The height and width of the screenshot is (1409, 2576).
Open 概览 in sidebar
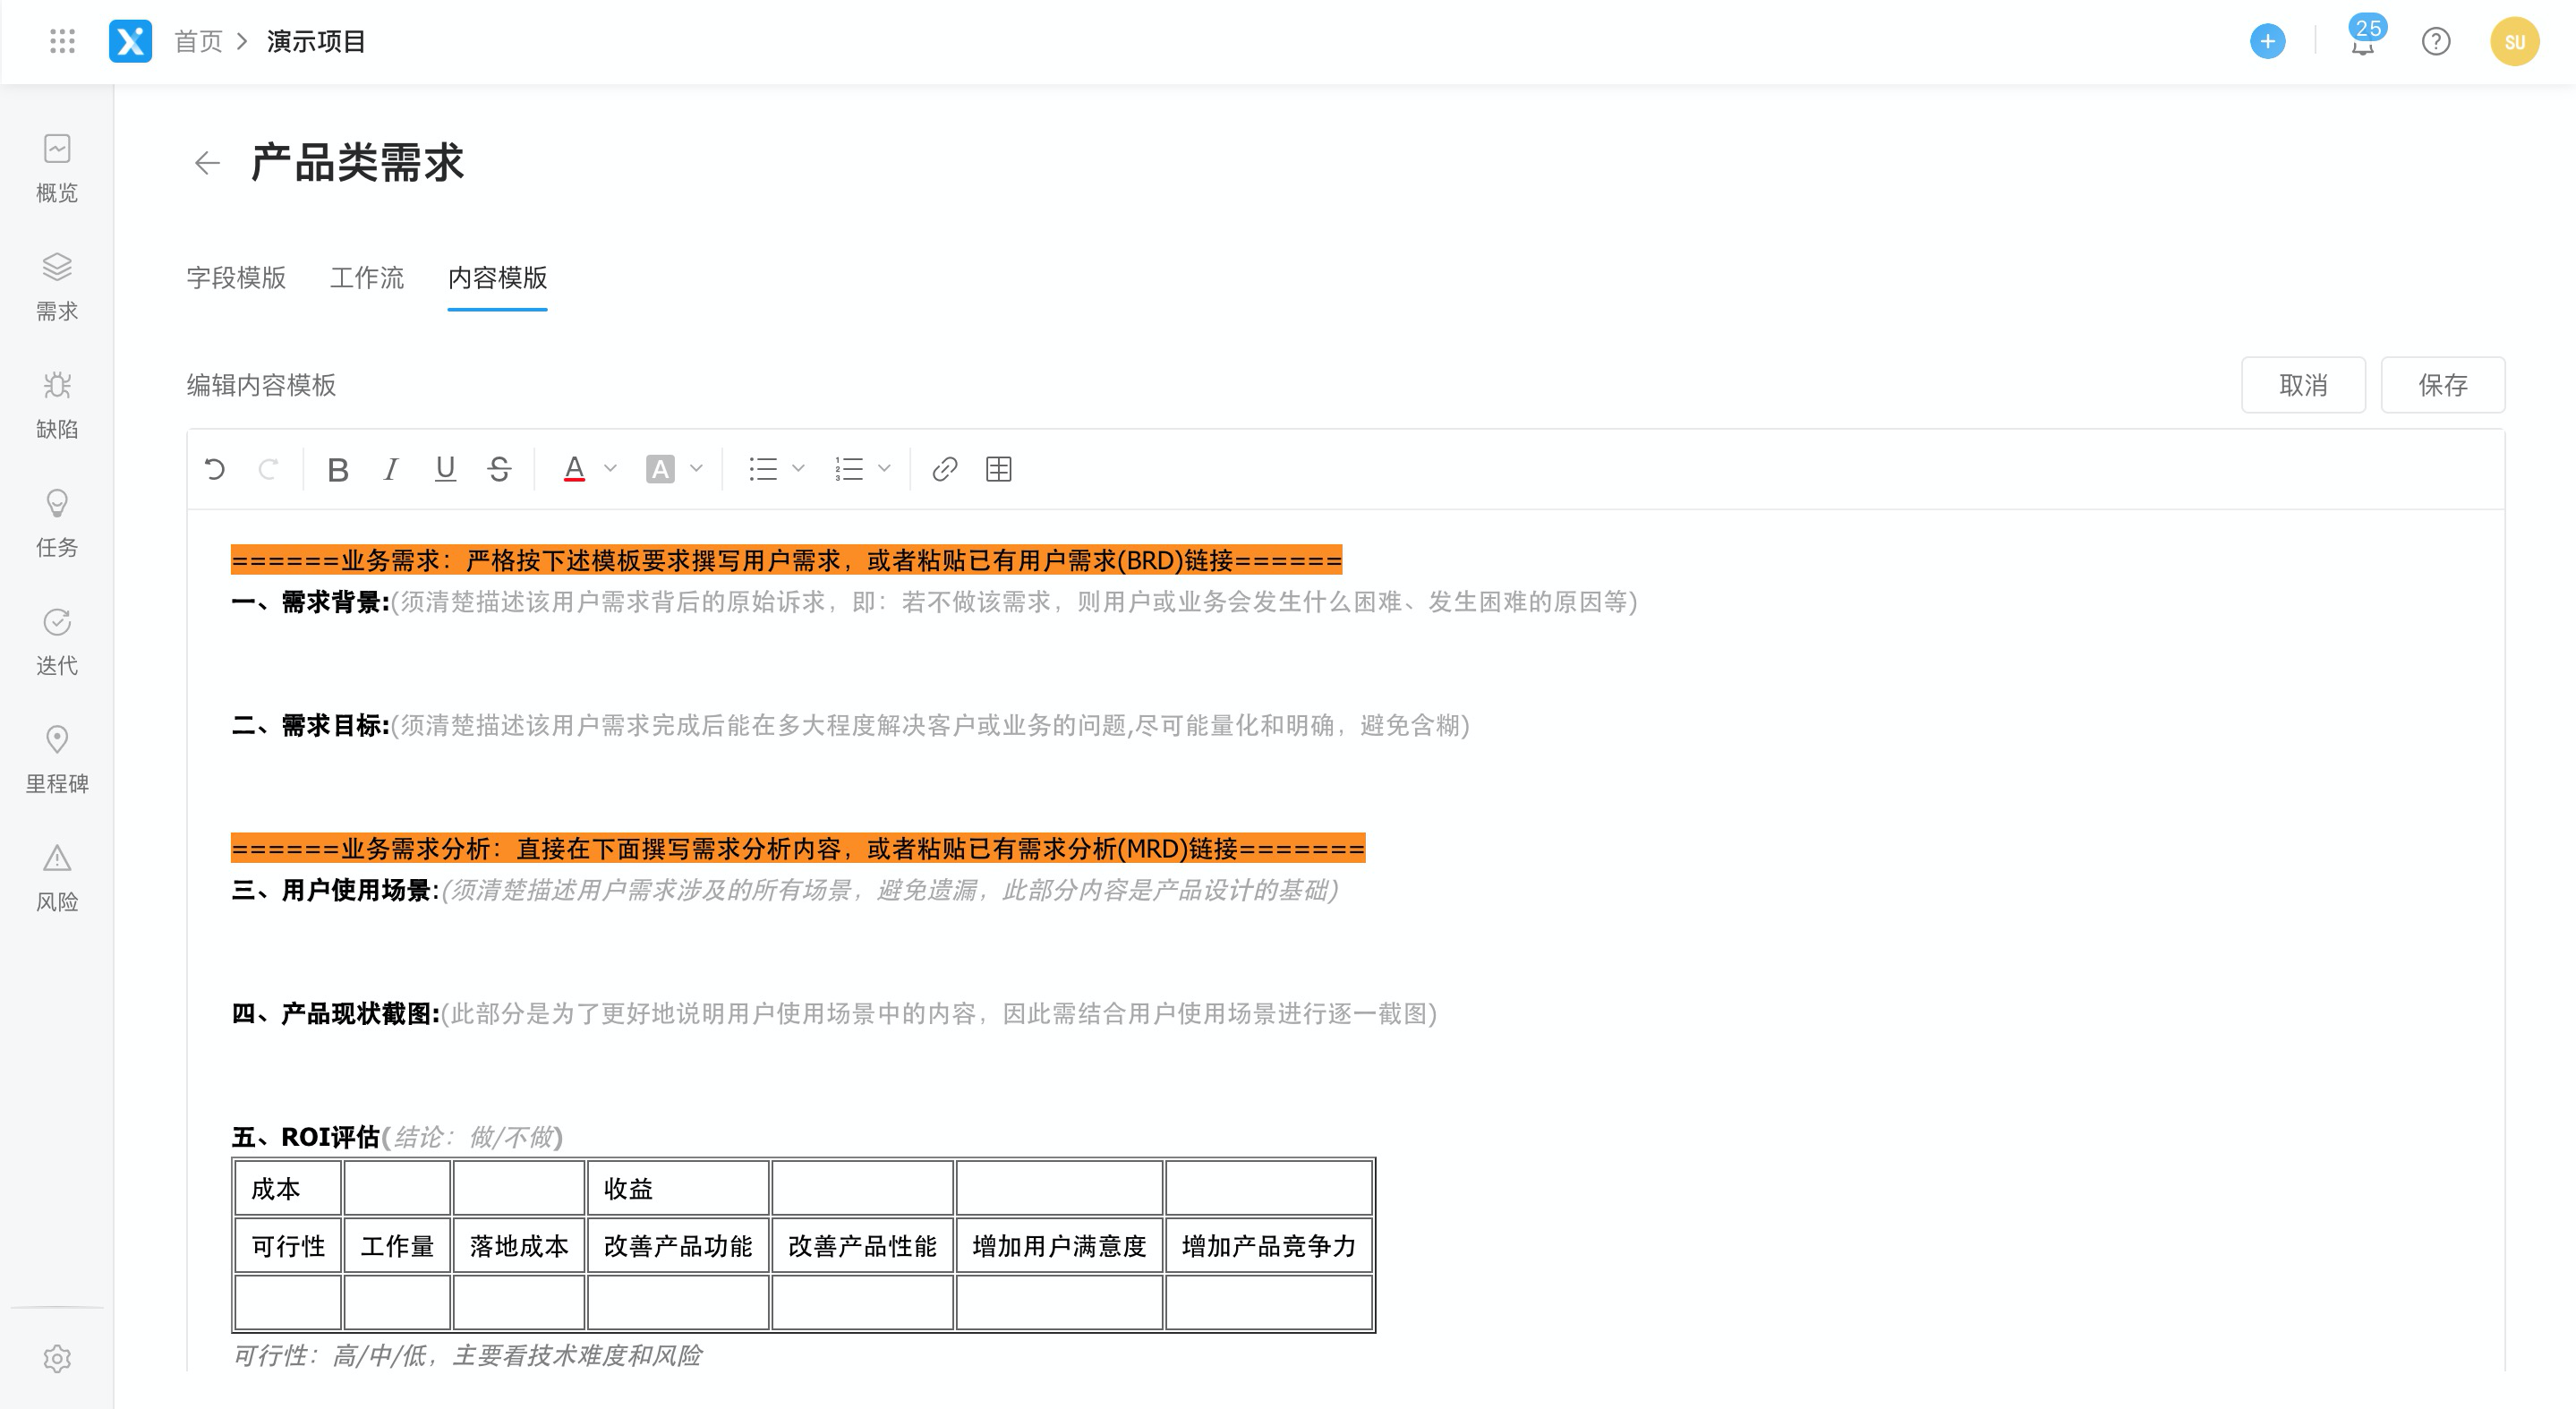pos(57,169)
